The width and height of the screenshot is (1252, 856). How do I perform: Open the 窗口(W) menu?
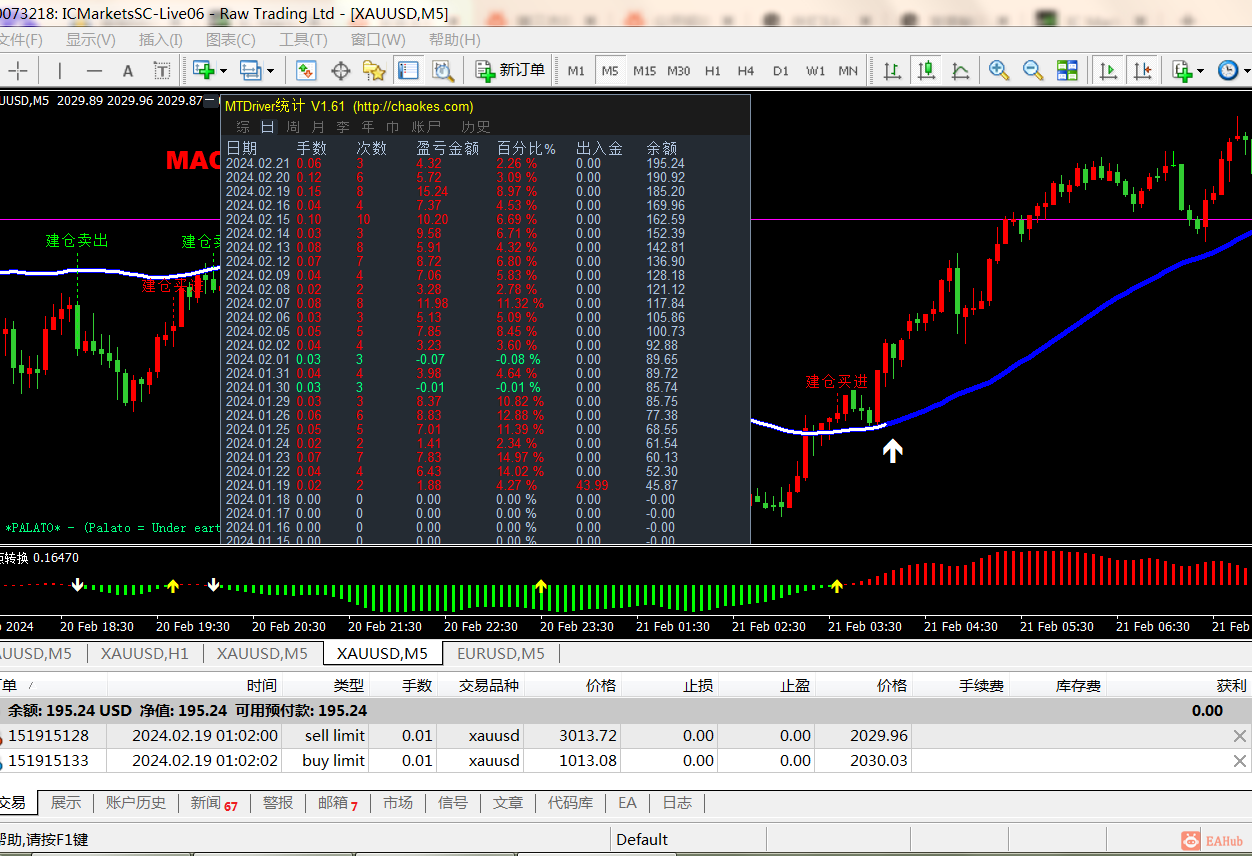[x=378, y=39]
